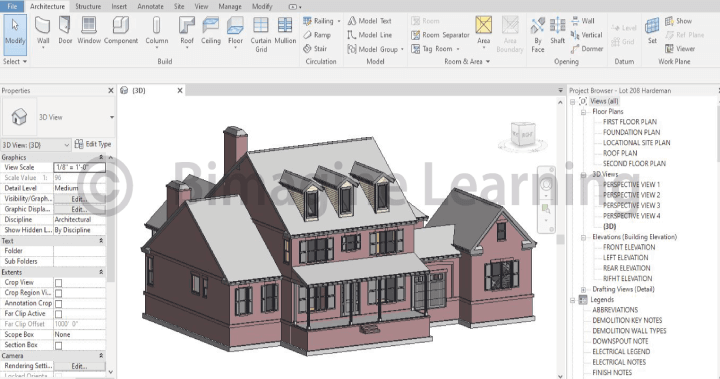Activate the Wall tool
Screen dimensions: 720x379
(x=43, y=31)
